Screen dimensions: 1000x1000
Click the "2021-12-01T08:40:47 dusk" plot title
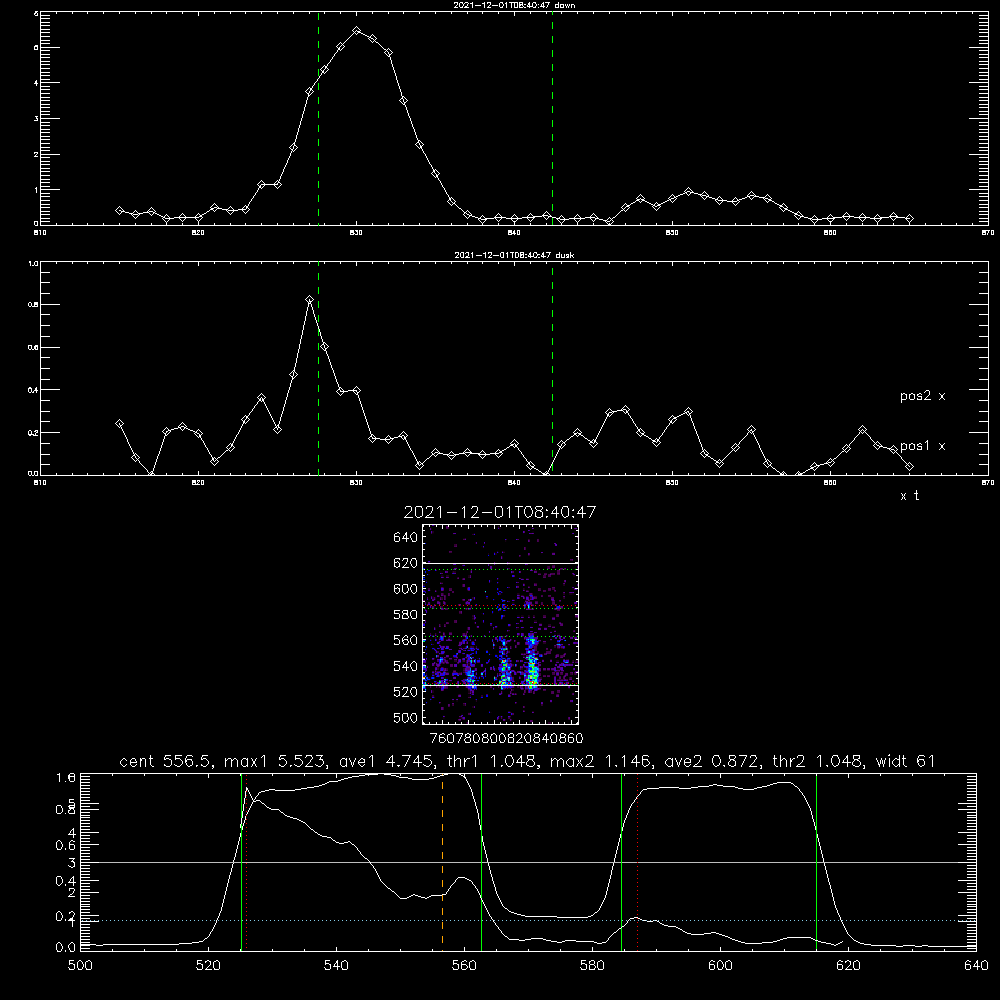[514, 255]
